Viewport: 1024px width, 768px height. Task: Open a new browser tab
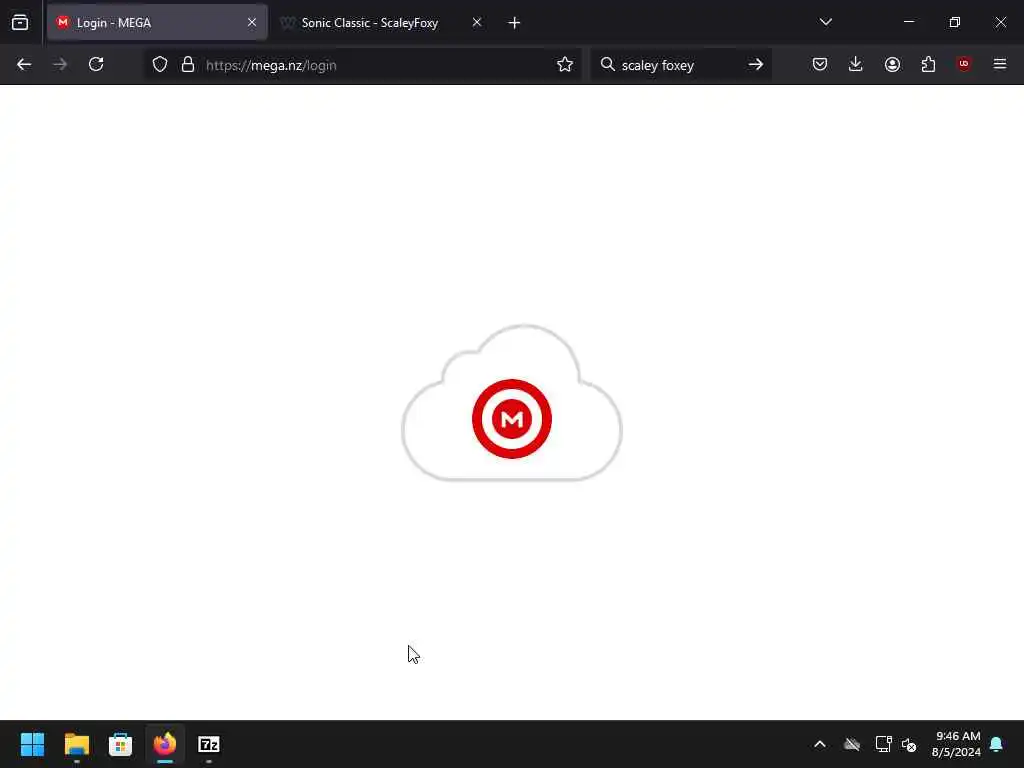pyautogui.click(x=514, y=23)
